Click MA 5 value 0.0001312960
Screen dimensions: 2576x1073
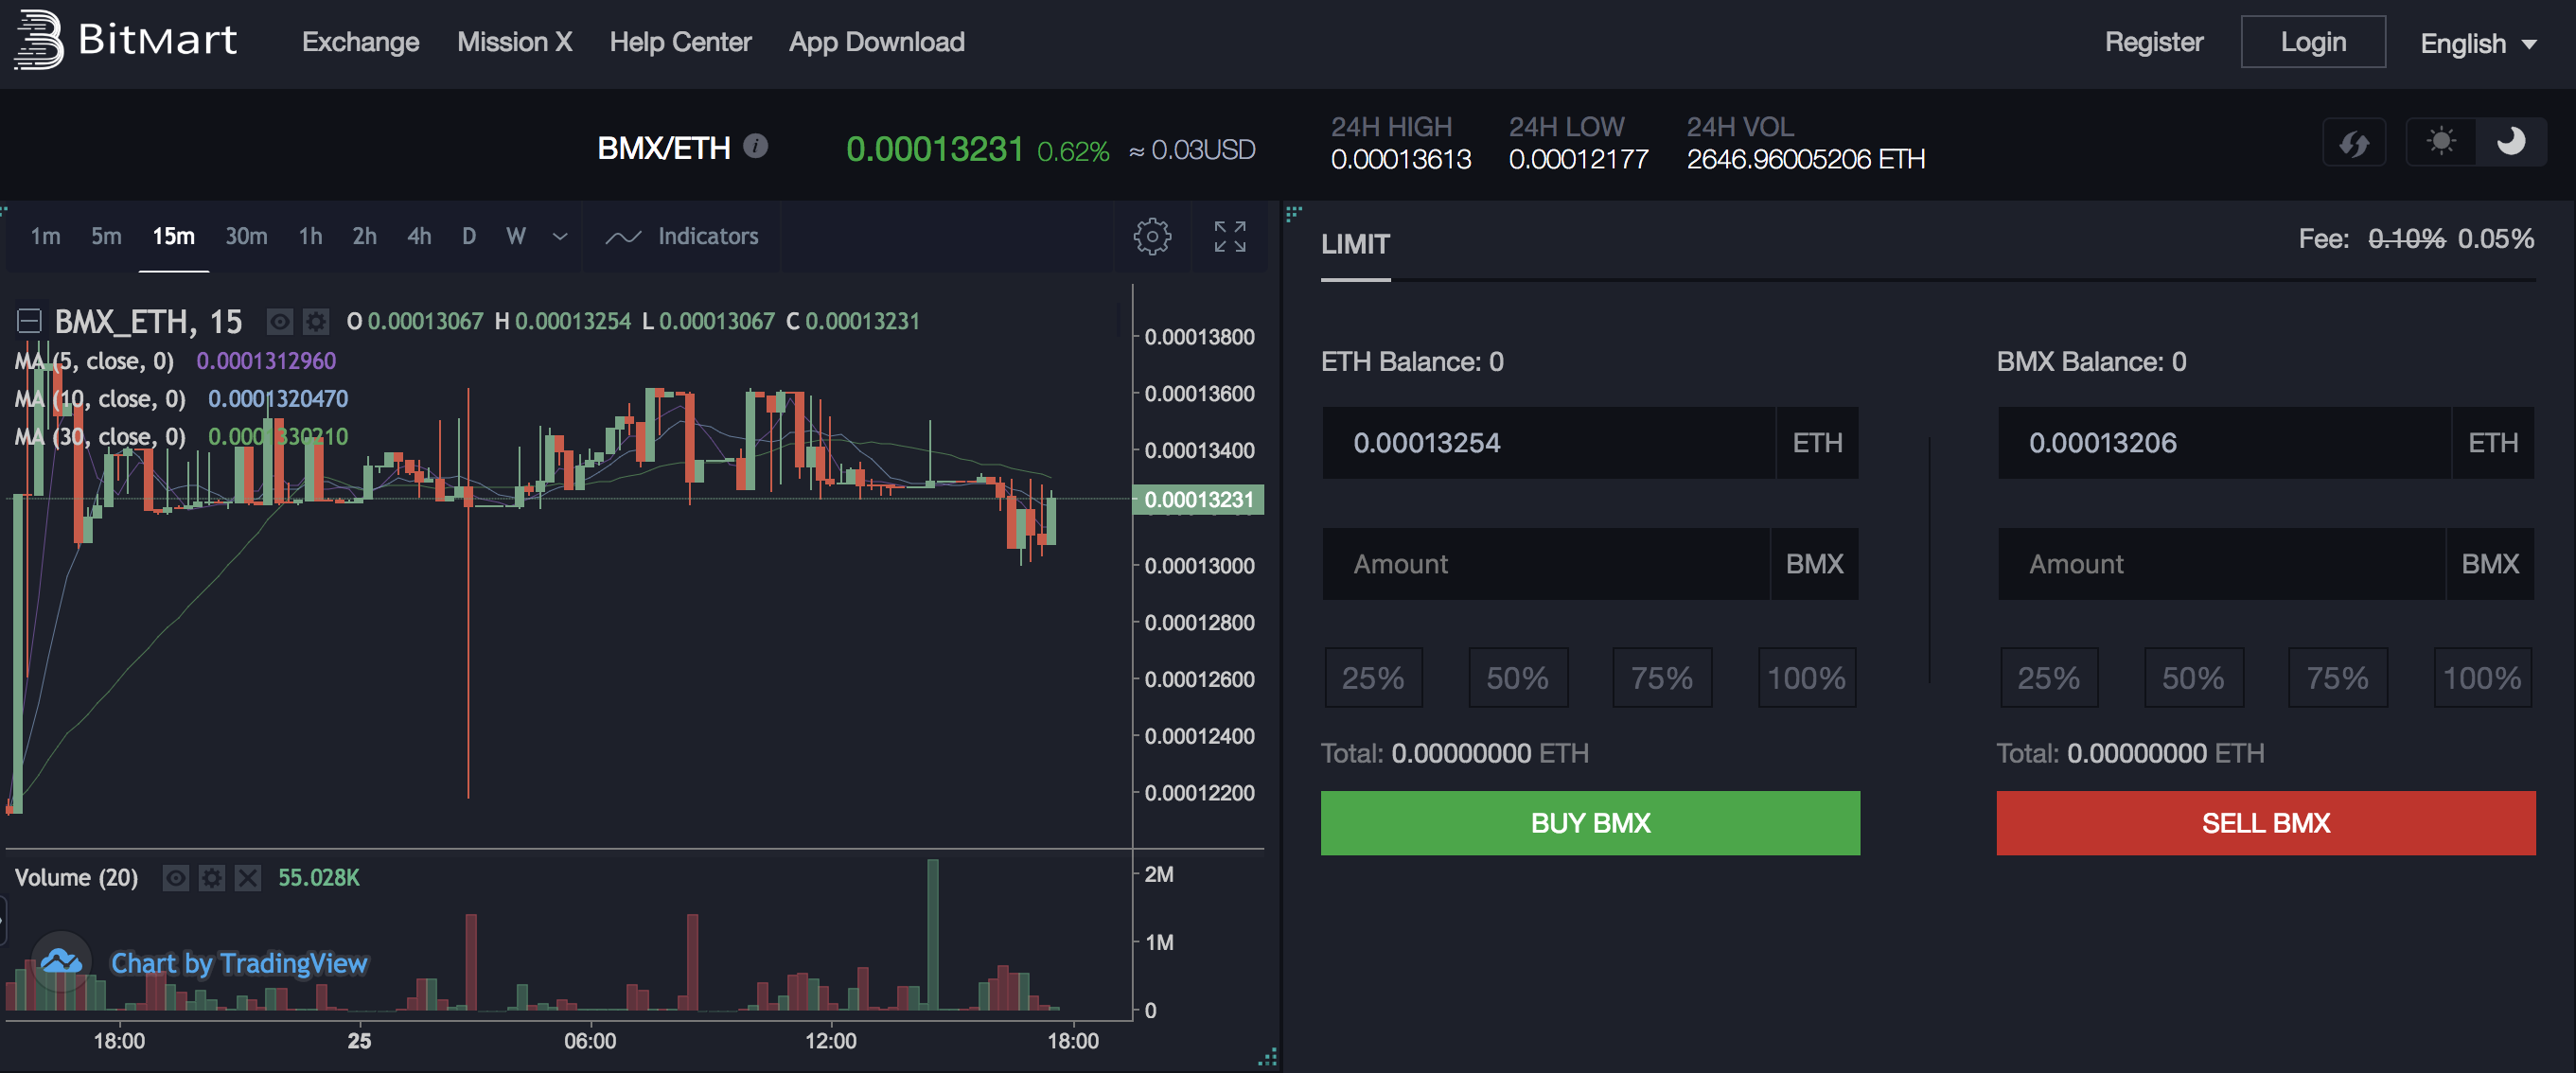pos(266,361)
